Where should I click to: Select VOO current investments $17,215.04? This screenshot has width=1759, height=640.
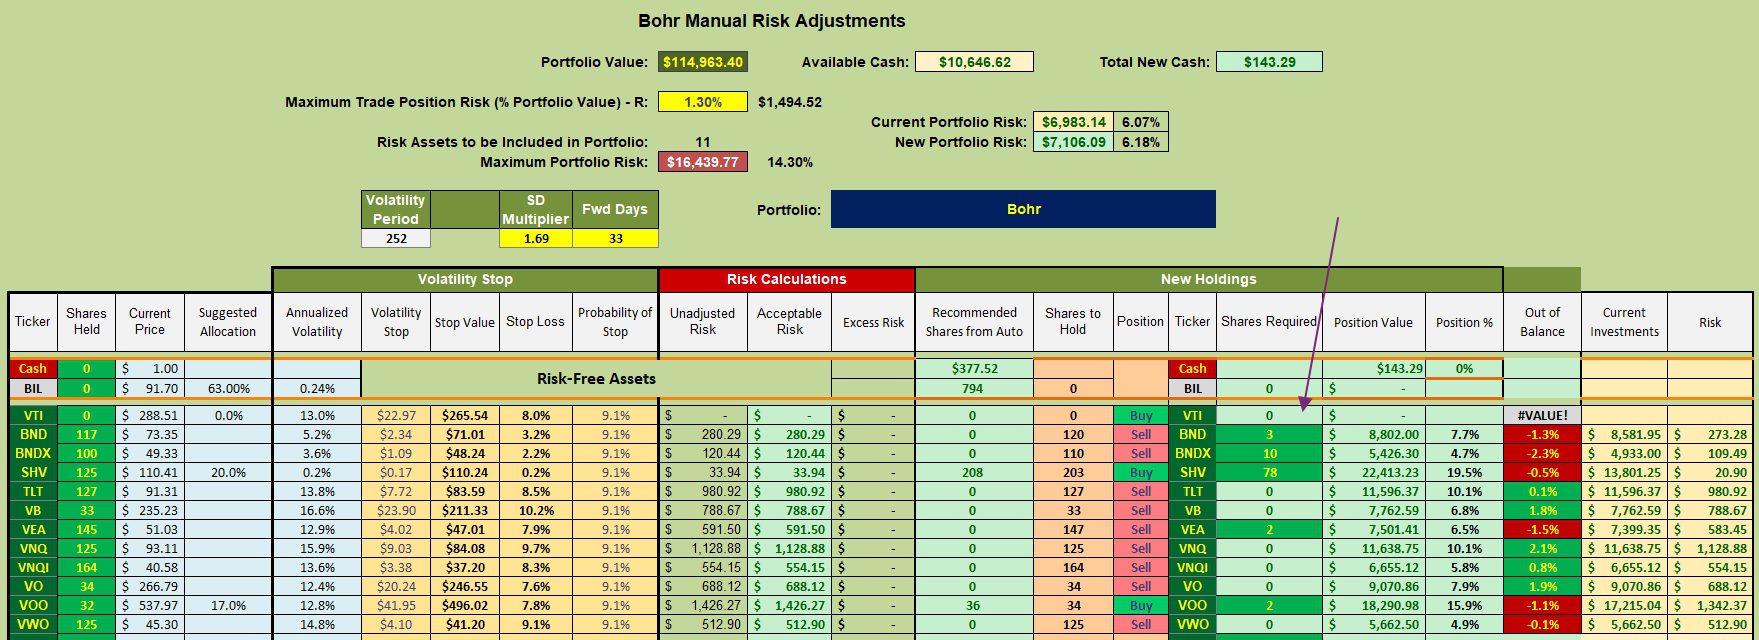[x=1624, y=606]
